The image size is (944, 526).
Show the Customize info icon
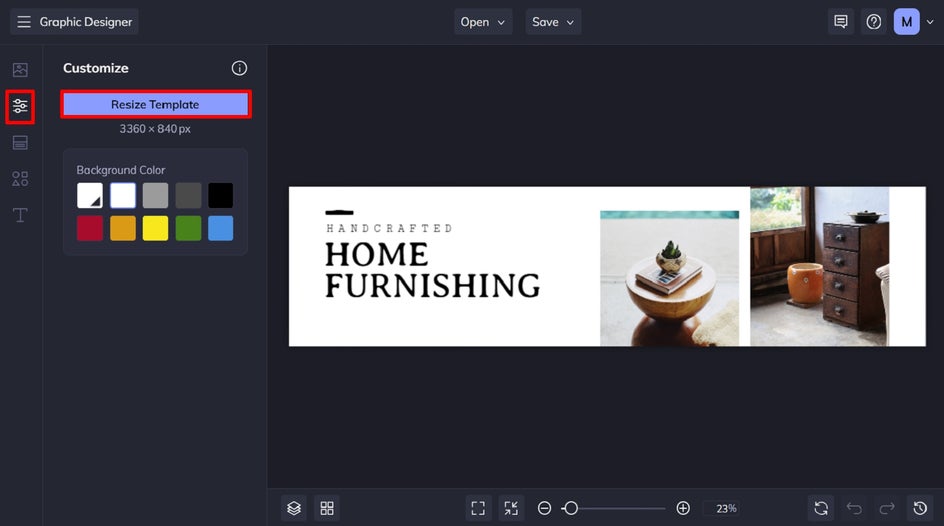click(239, 68)
